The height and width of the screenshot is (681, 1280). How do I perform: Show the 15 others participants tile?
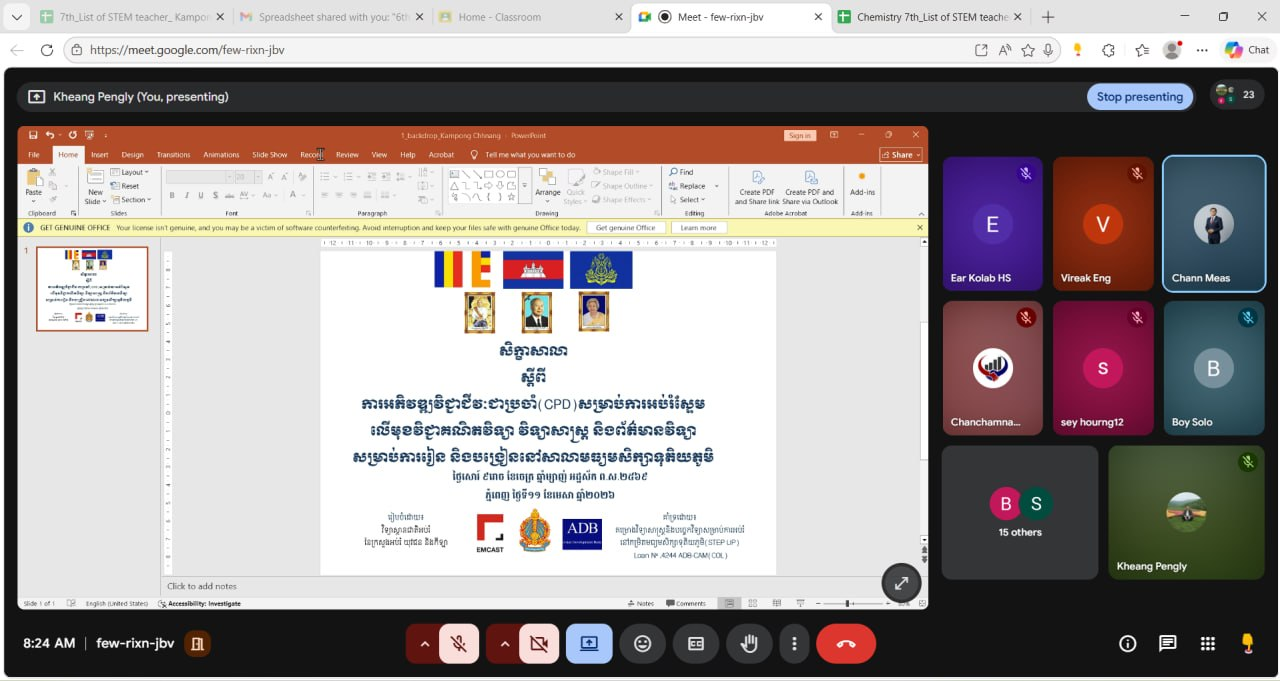click(x=1019, y=512)
